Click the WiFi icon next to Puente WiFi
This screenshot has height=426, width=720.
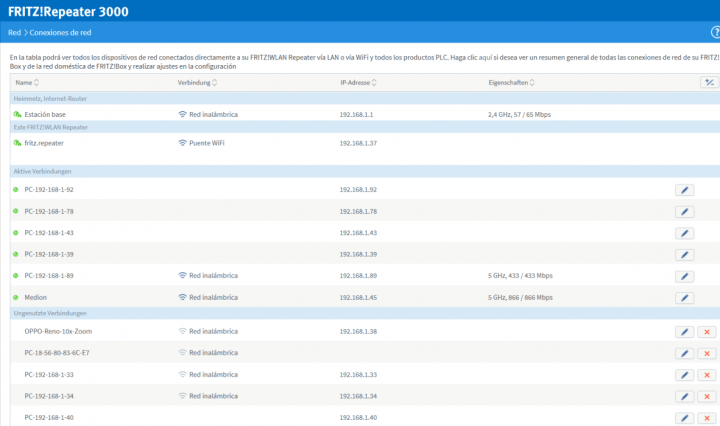coord(182,143)
